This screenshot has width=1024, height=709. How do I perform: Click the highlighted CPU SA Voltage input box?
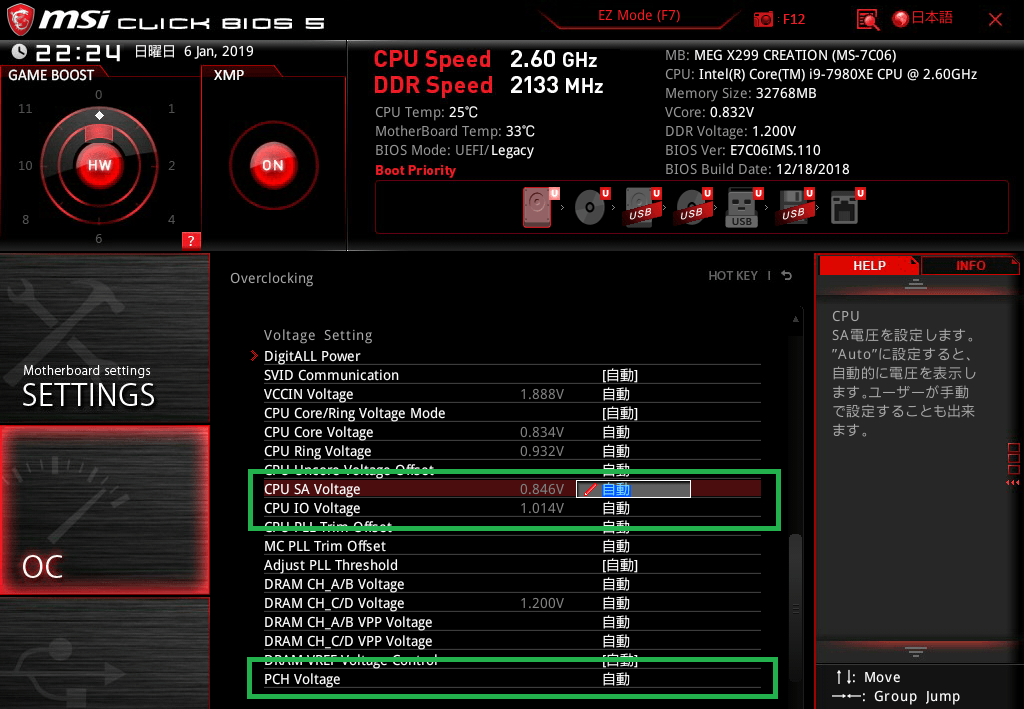point(633,489)
